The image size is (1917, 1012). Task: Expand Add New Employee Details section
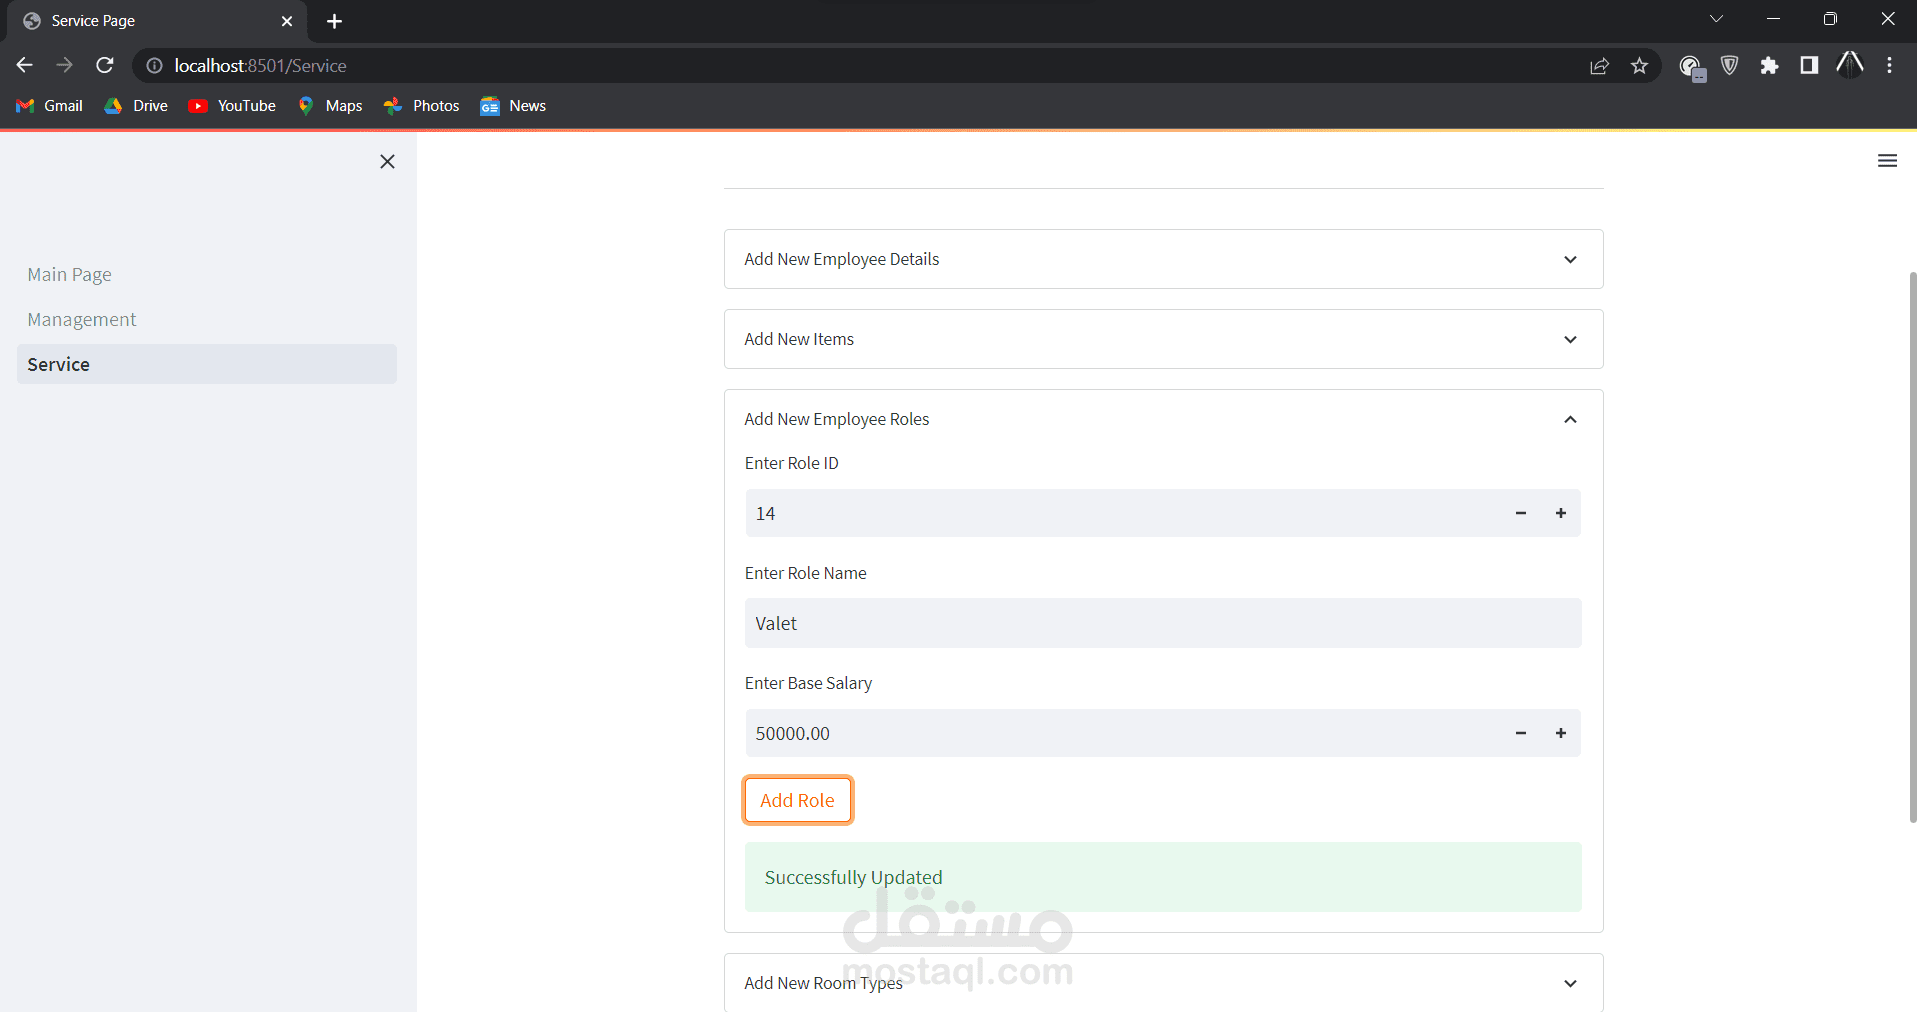tap(1163, 259)
